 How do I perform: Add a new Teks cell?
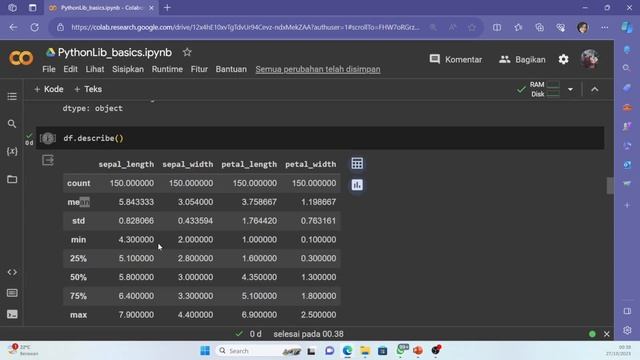[x=88, y=89]
